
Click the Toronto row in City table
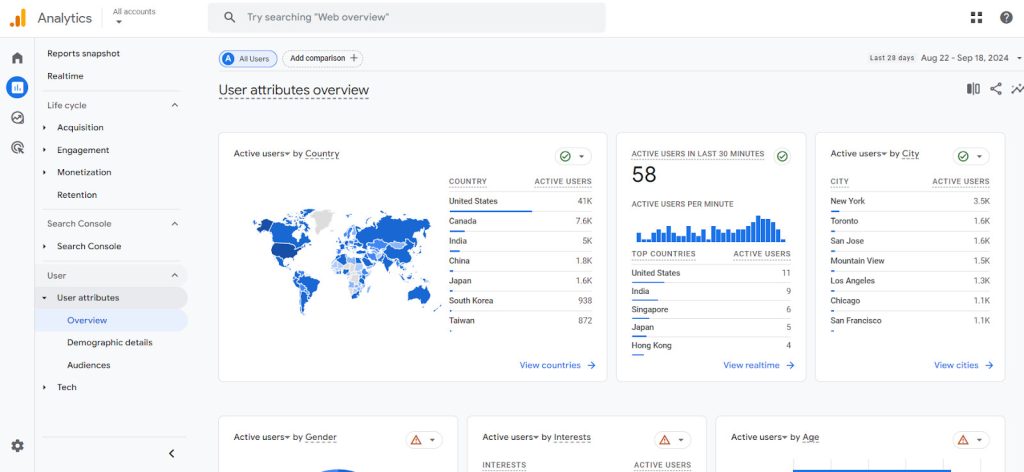910,221
